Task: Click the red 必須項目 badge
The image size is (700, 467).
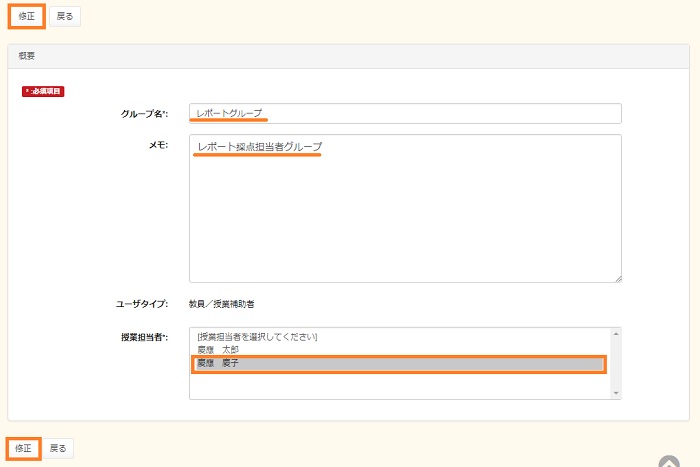Action: coord(43,91)
